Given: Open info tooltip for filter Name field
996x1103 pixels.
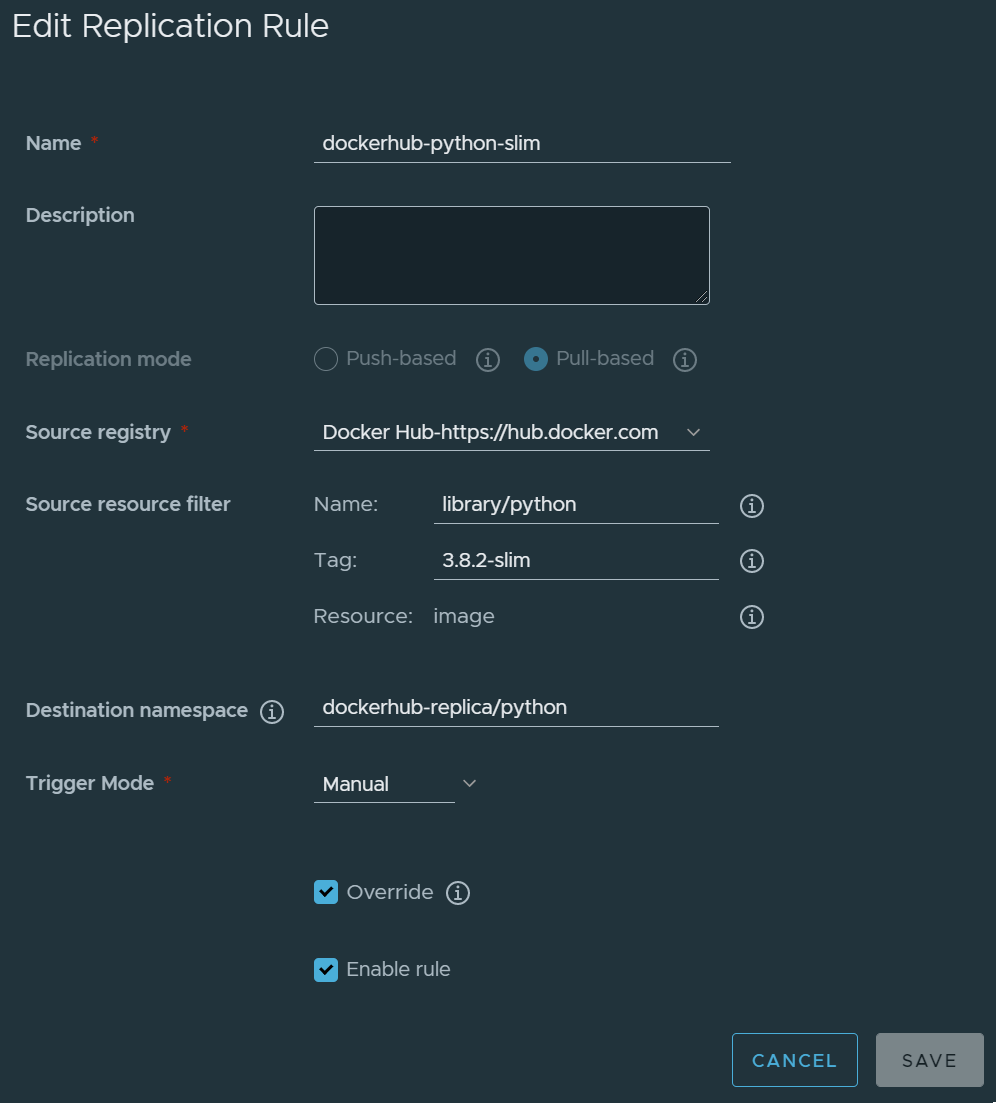Looking at the screenshot, I should tap(751, 506).
